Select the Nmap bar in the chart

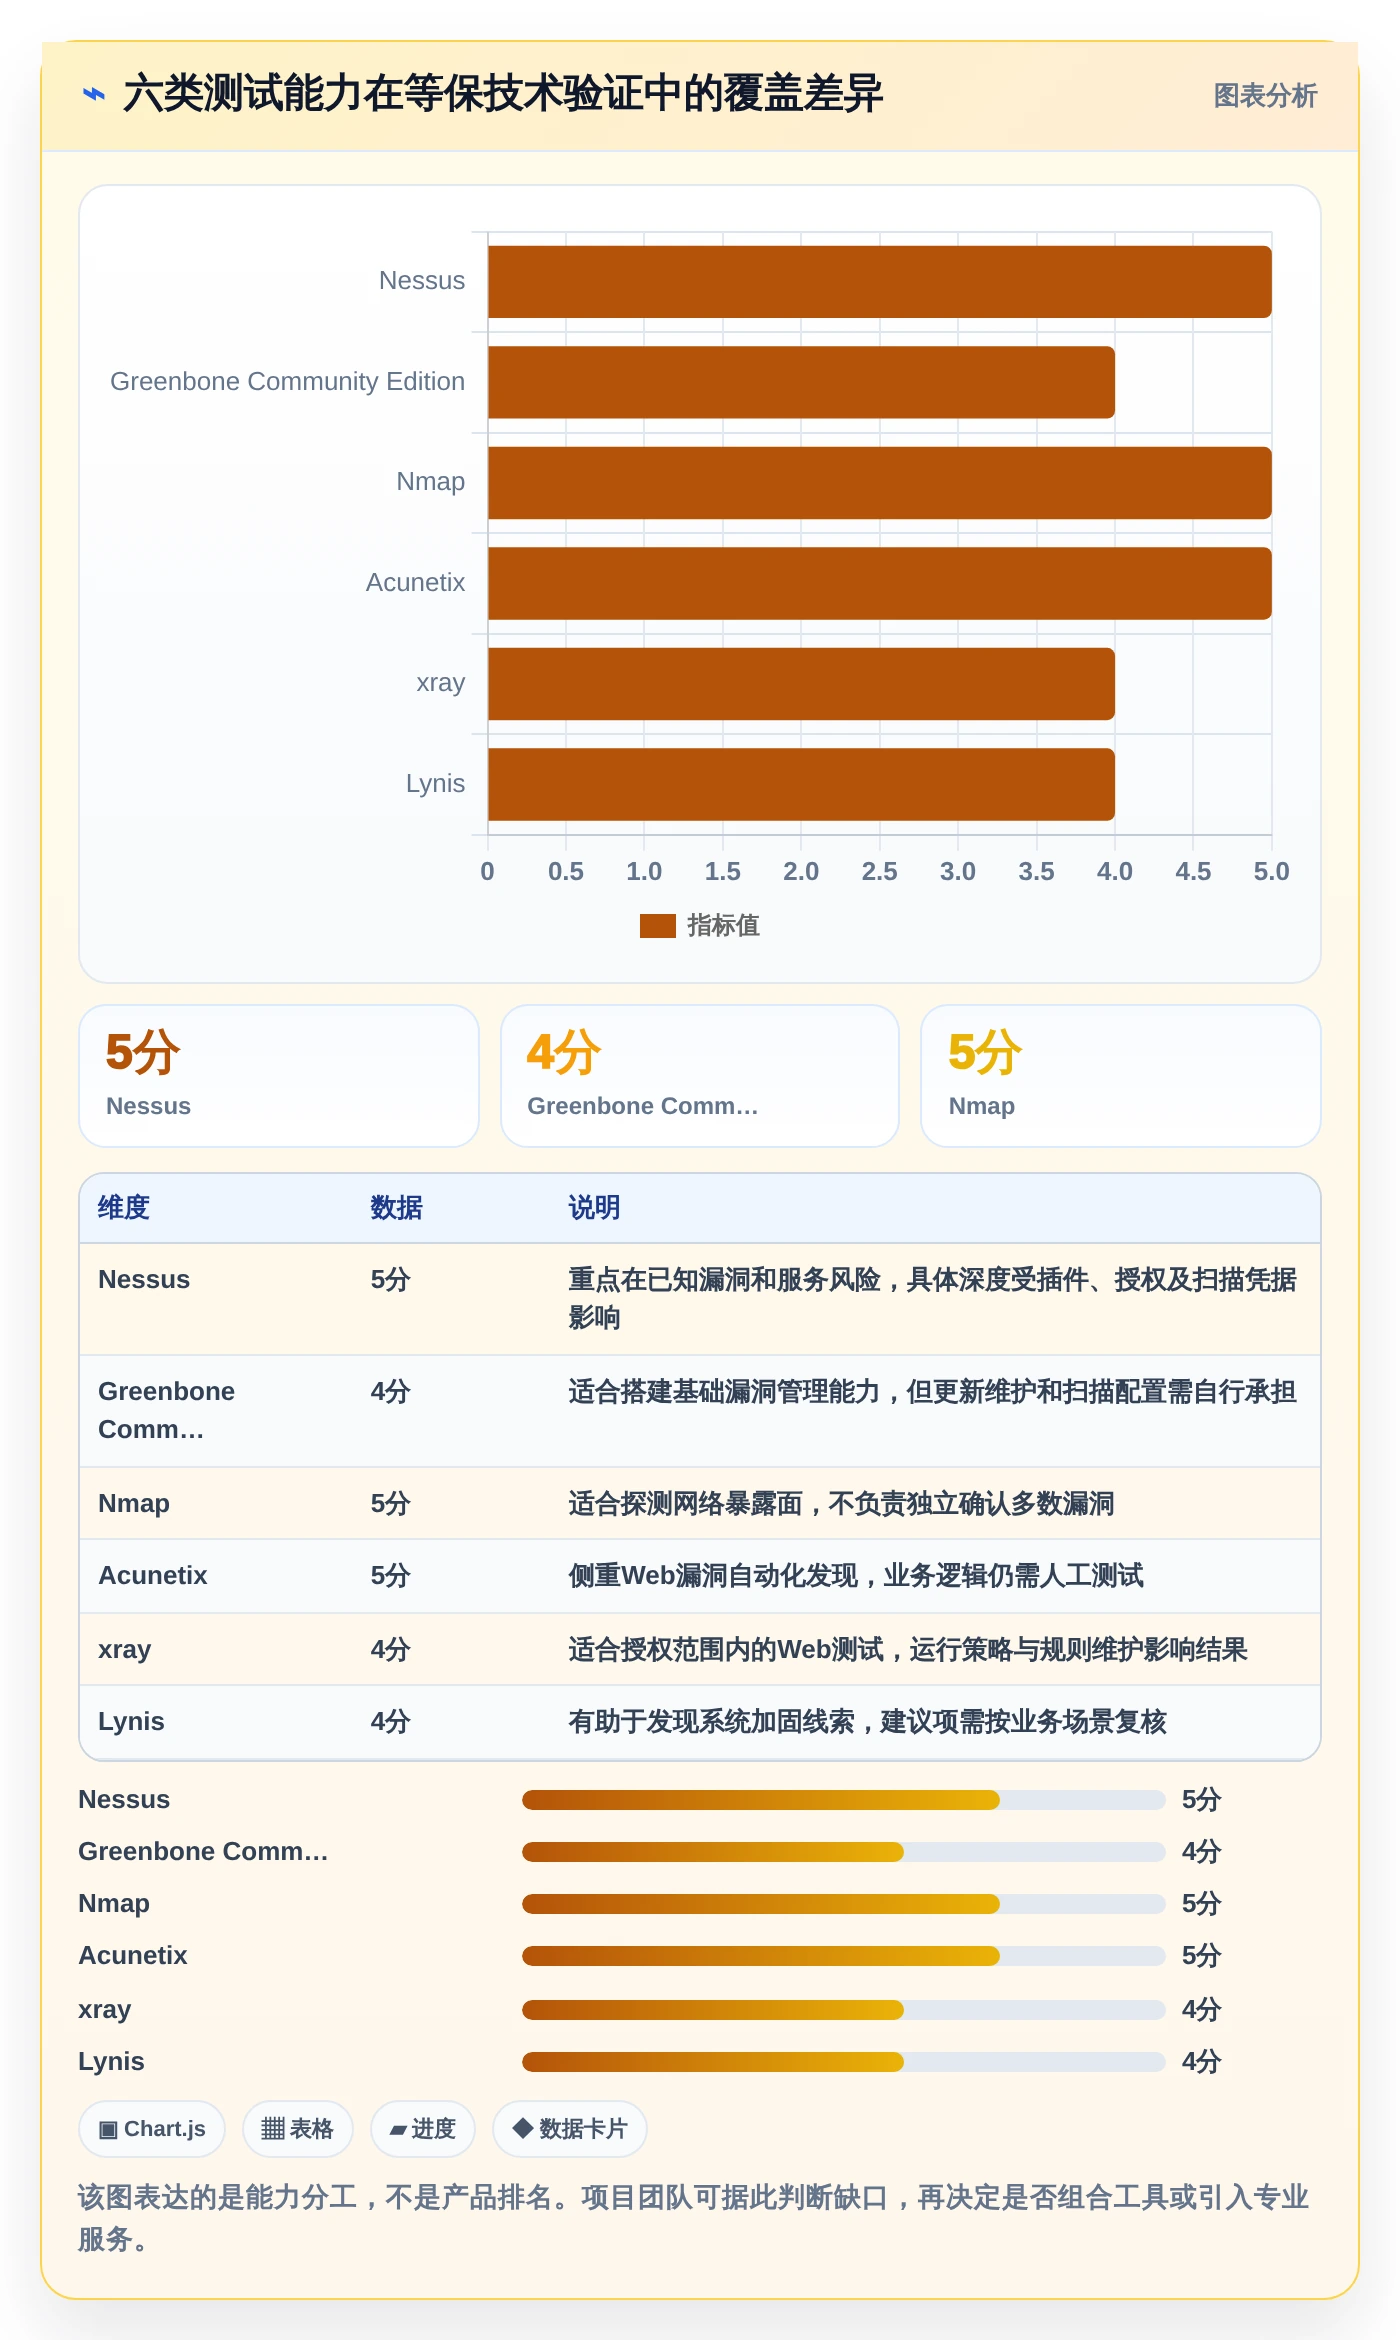point(880,483)
